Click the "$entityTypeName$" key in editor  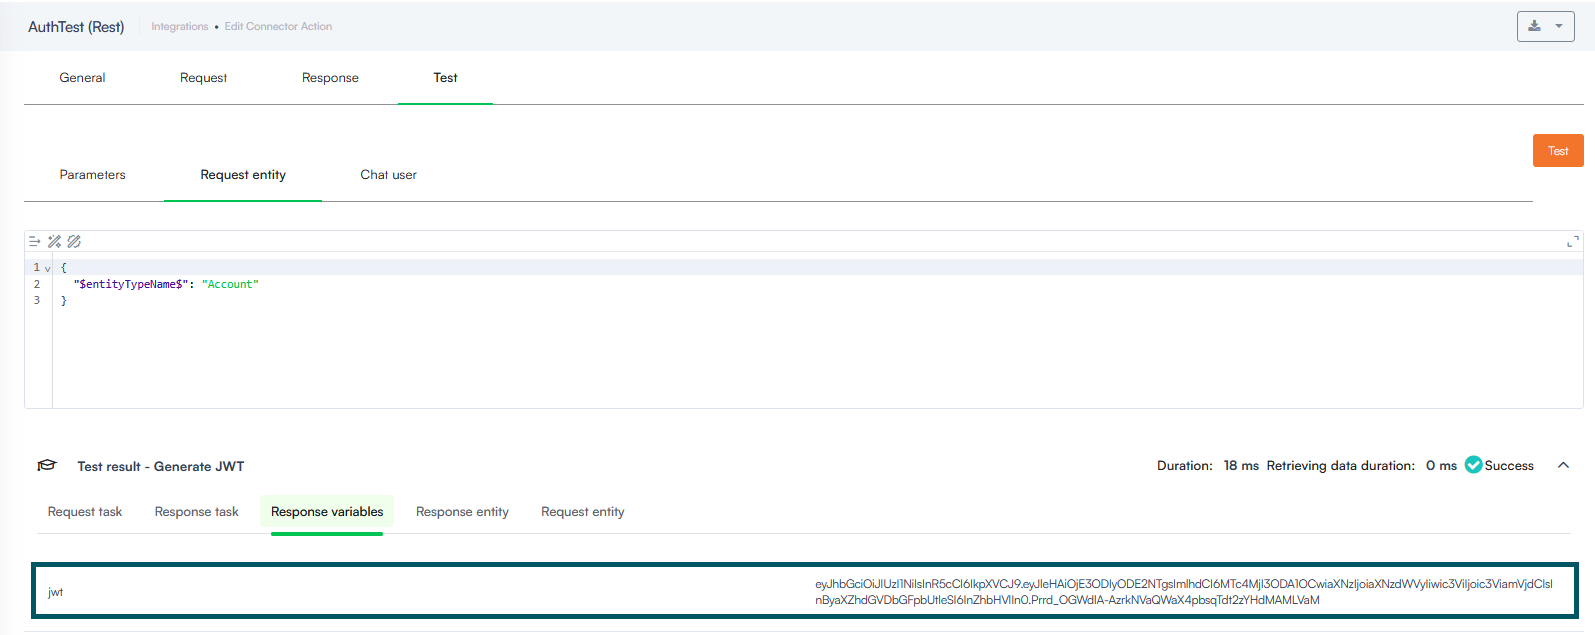click(x=130, y=284)
